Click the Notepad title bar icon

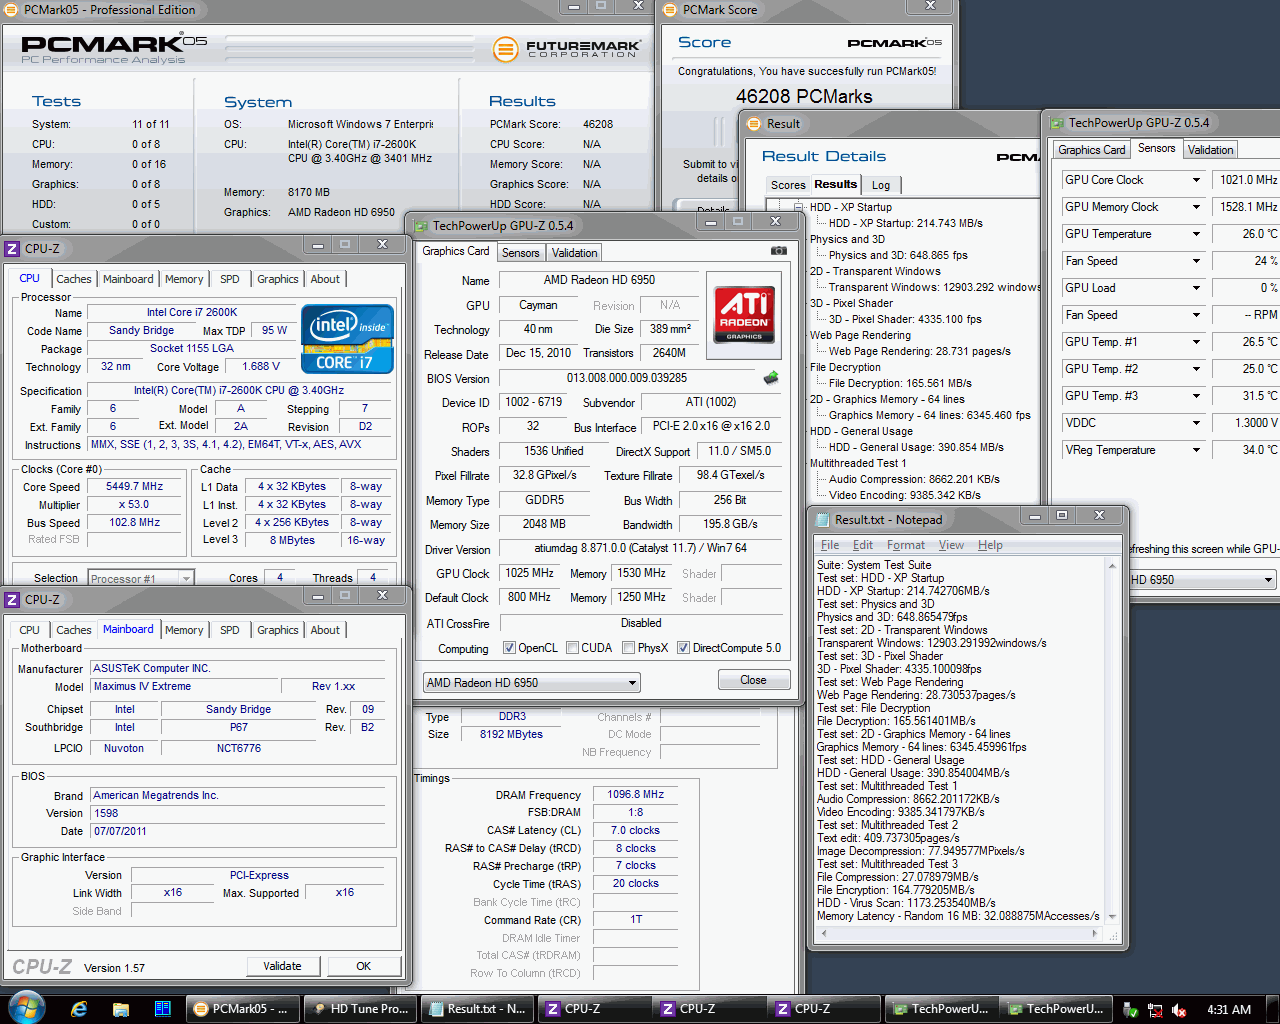823,520
